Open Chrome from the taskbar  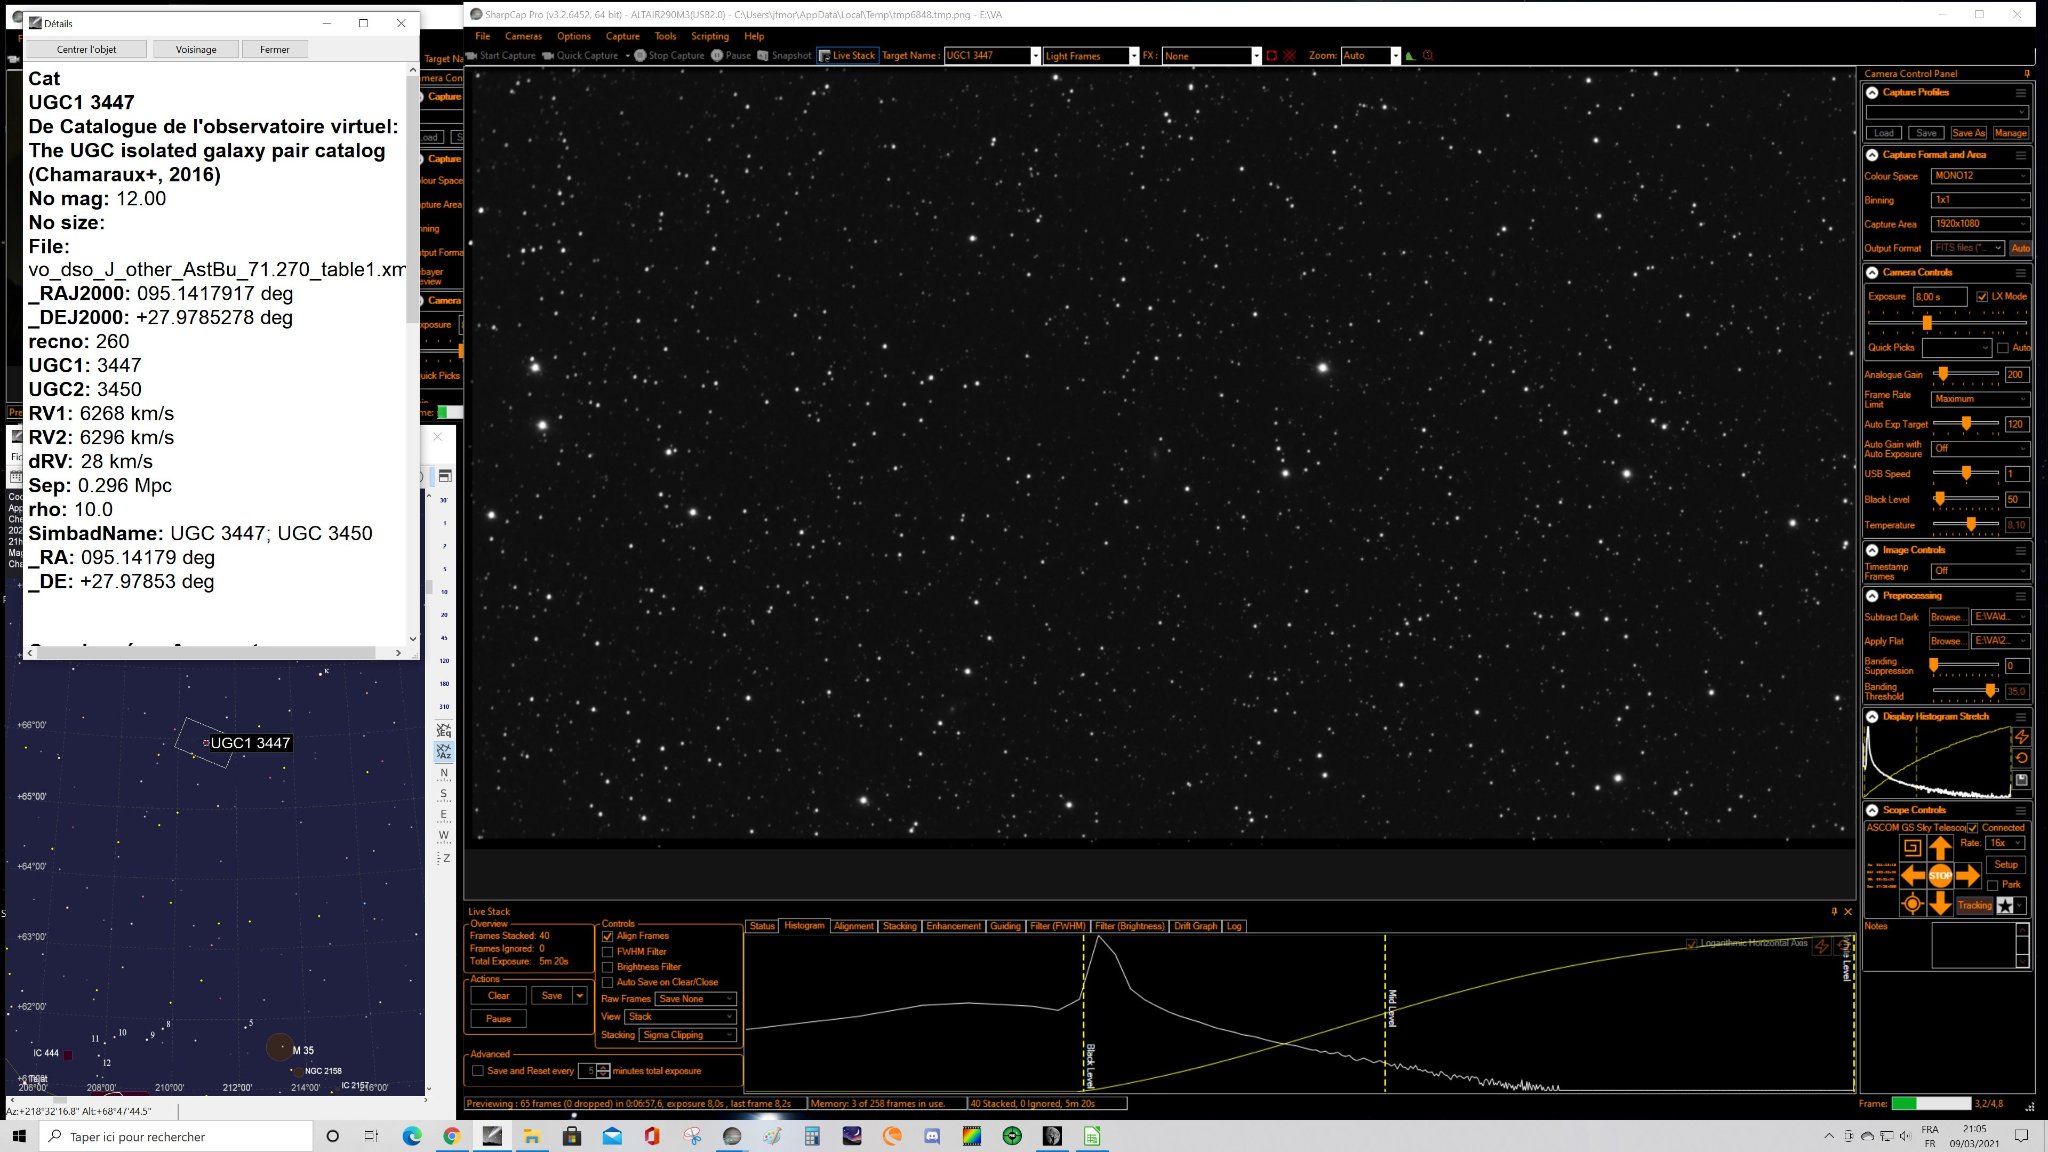click(x=452, y=1136)
